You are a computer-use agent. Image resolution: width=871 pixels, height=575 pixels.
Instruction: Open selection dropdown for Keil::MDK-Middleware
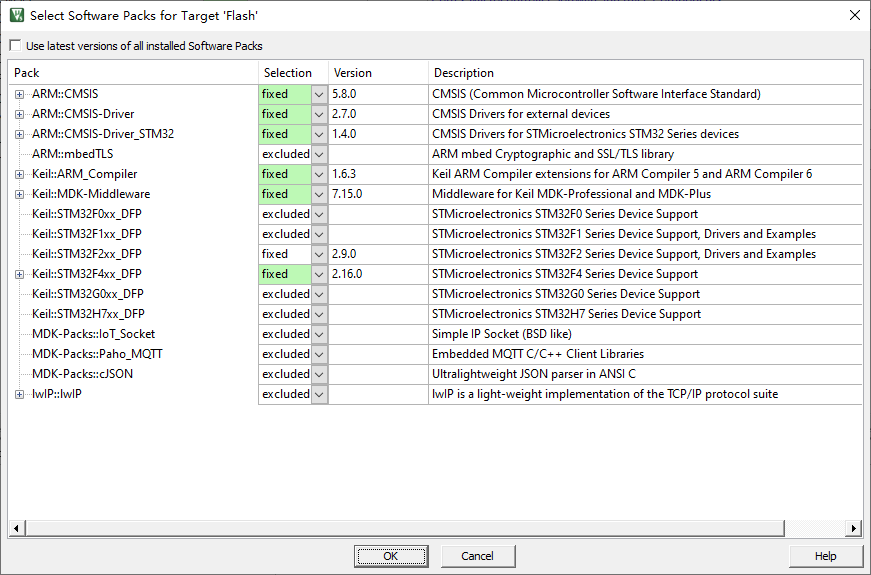[319, 194]
